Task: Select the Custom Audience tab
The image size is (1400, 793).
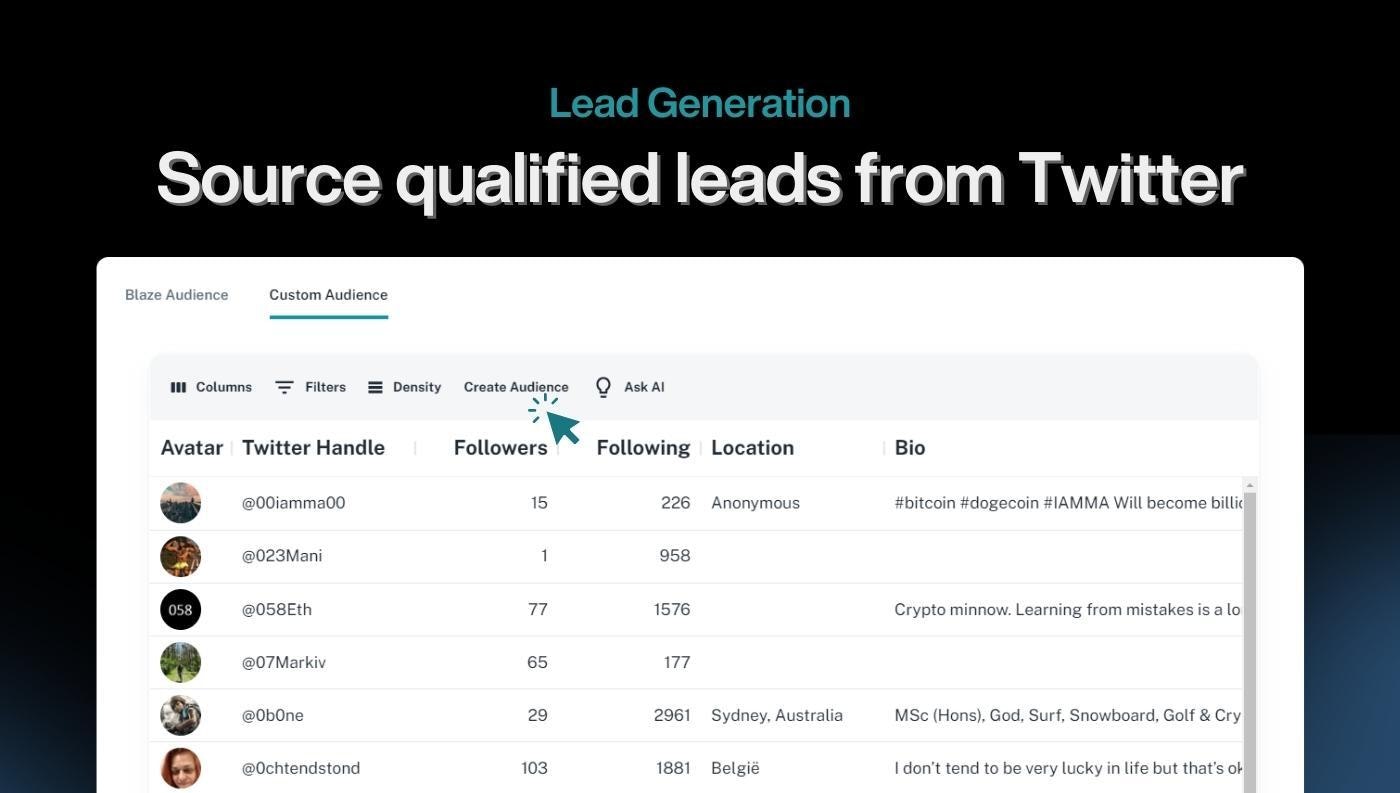Action: 328,295
